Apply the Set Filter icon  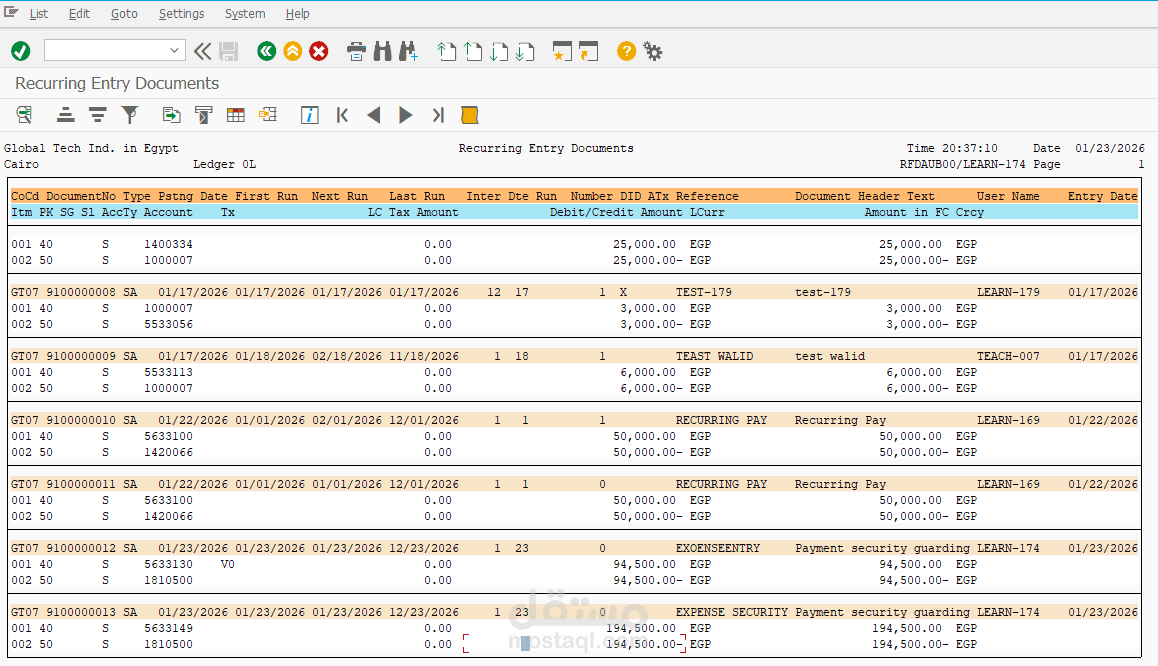coord(130,115)
